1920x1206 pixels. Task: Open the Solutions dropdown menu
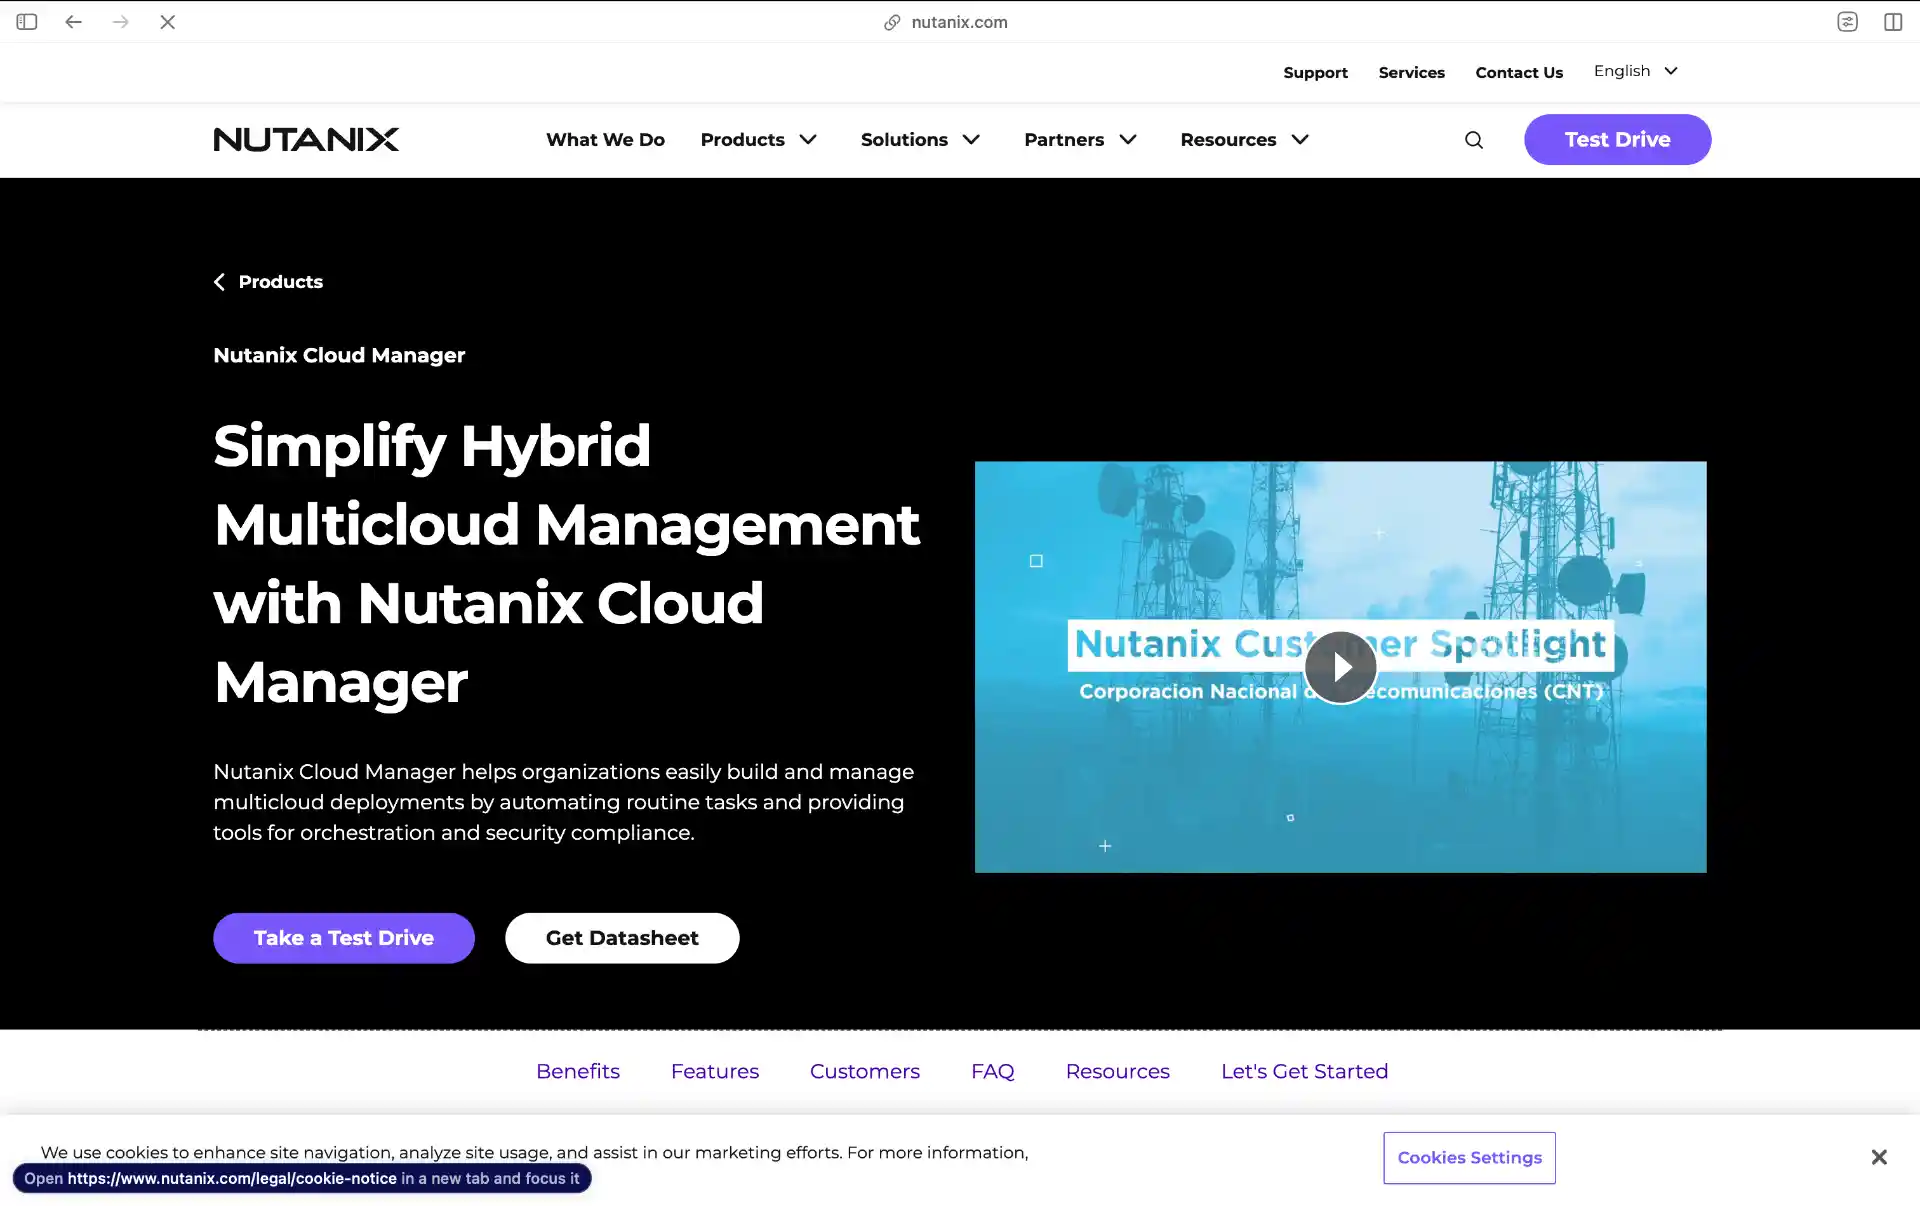pyautogui.click(x=919, y=140)
